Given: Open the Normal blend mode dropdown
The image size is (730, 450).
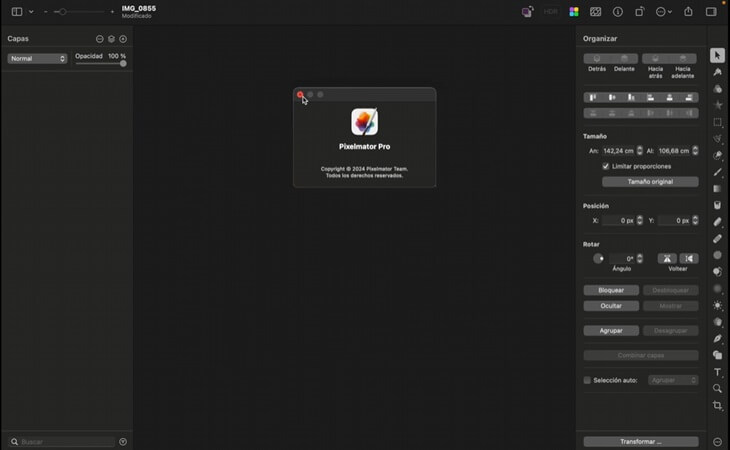Looking at the screenshot, I should pos(37,59).
